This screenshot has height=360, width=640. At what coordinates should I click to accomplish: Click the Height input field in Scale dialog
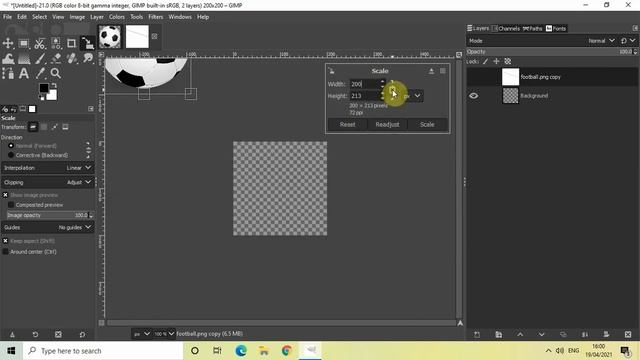(x=364, y=96)
